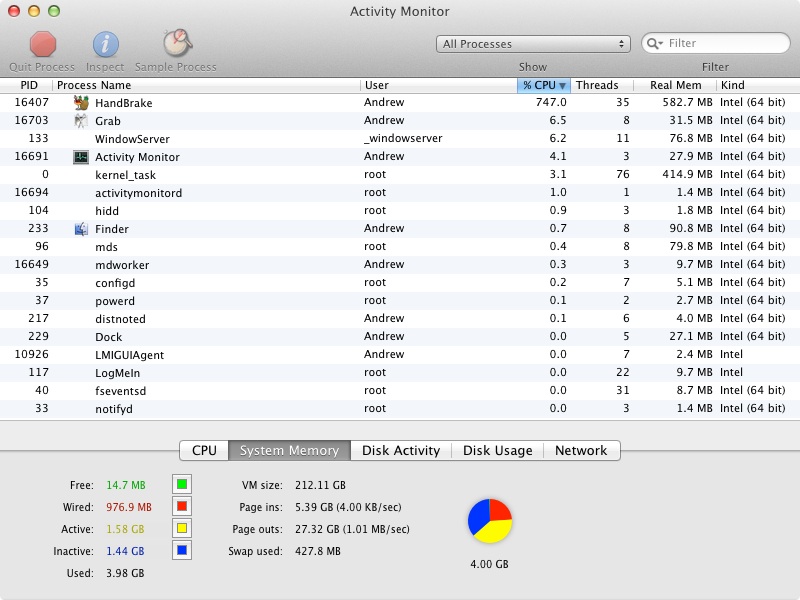Switch to the Network tab
Screen dimensions: 800x600
[x=581, y=451]
